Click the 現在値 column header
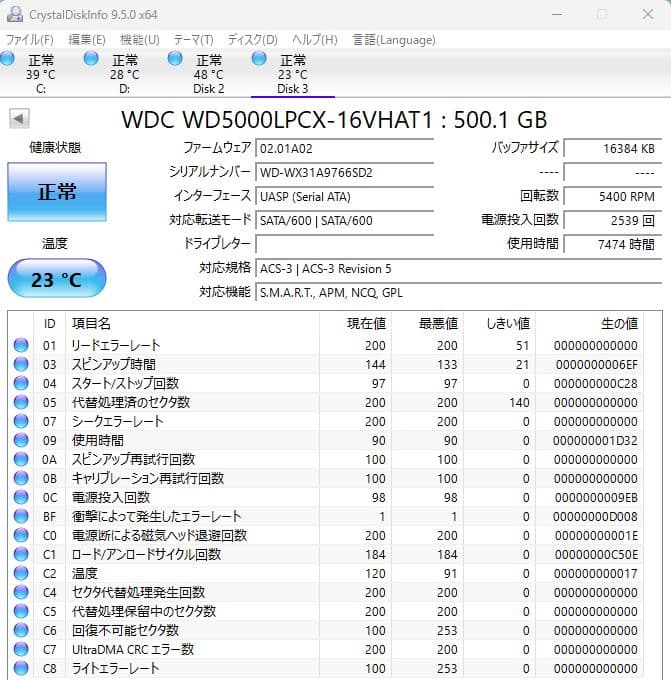This screenshot has height=680, width=671. [356, 324]
